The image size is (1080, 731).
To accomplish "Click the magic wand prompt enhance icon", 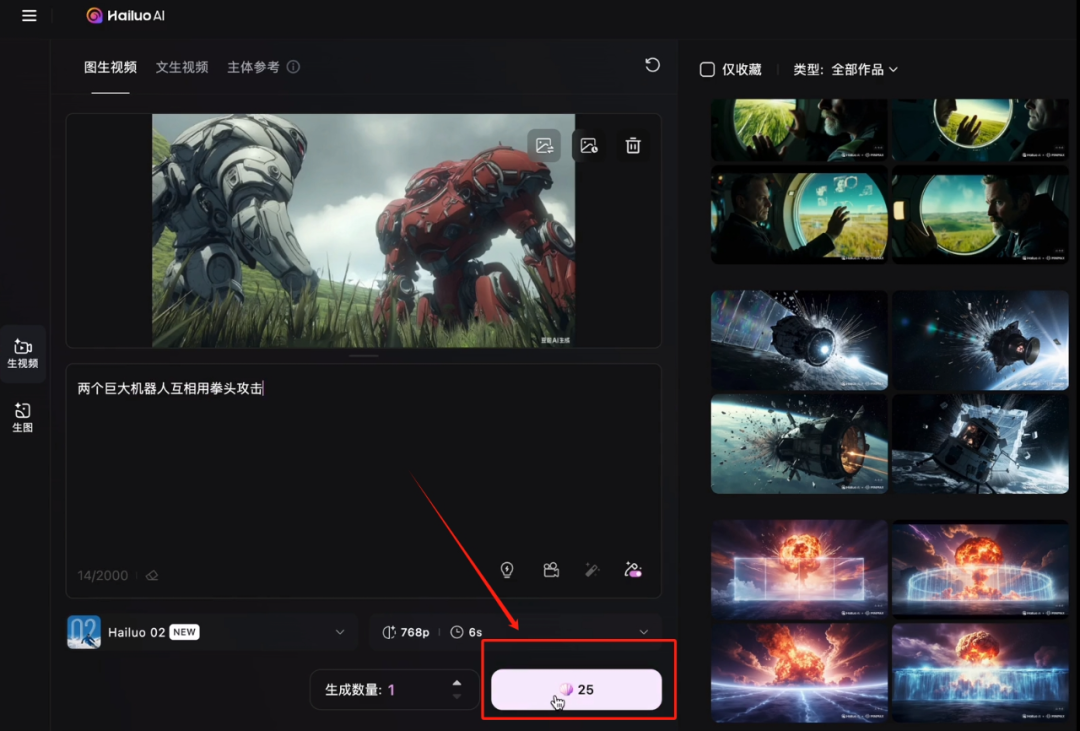I will coord(591,569).
